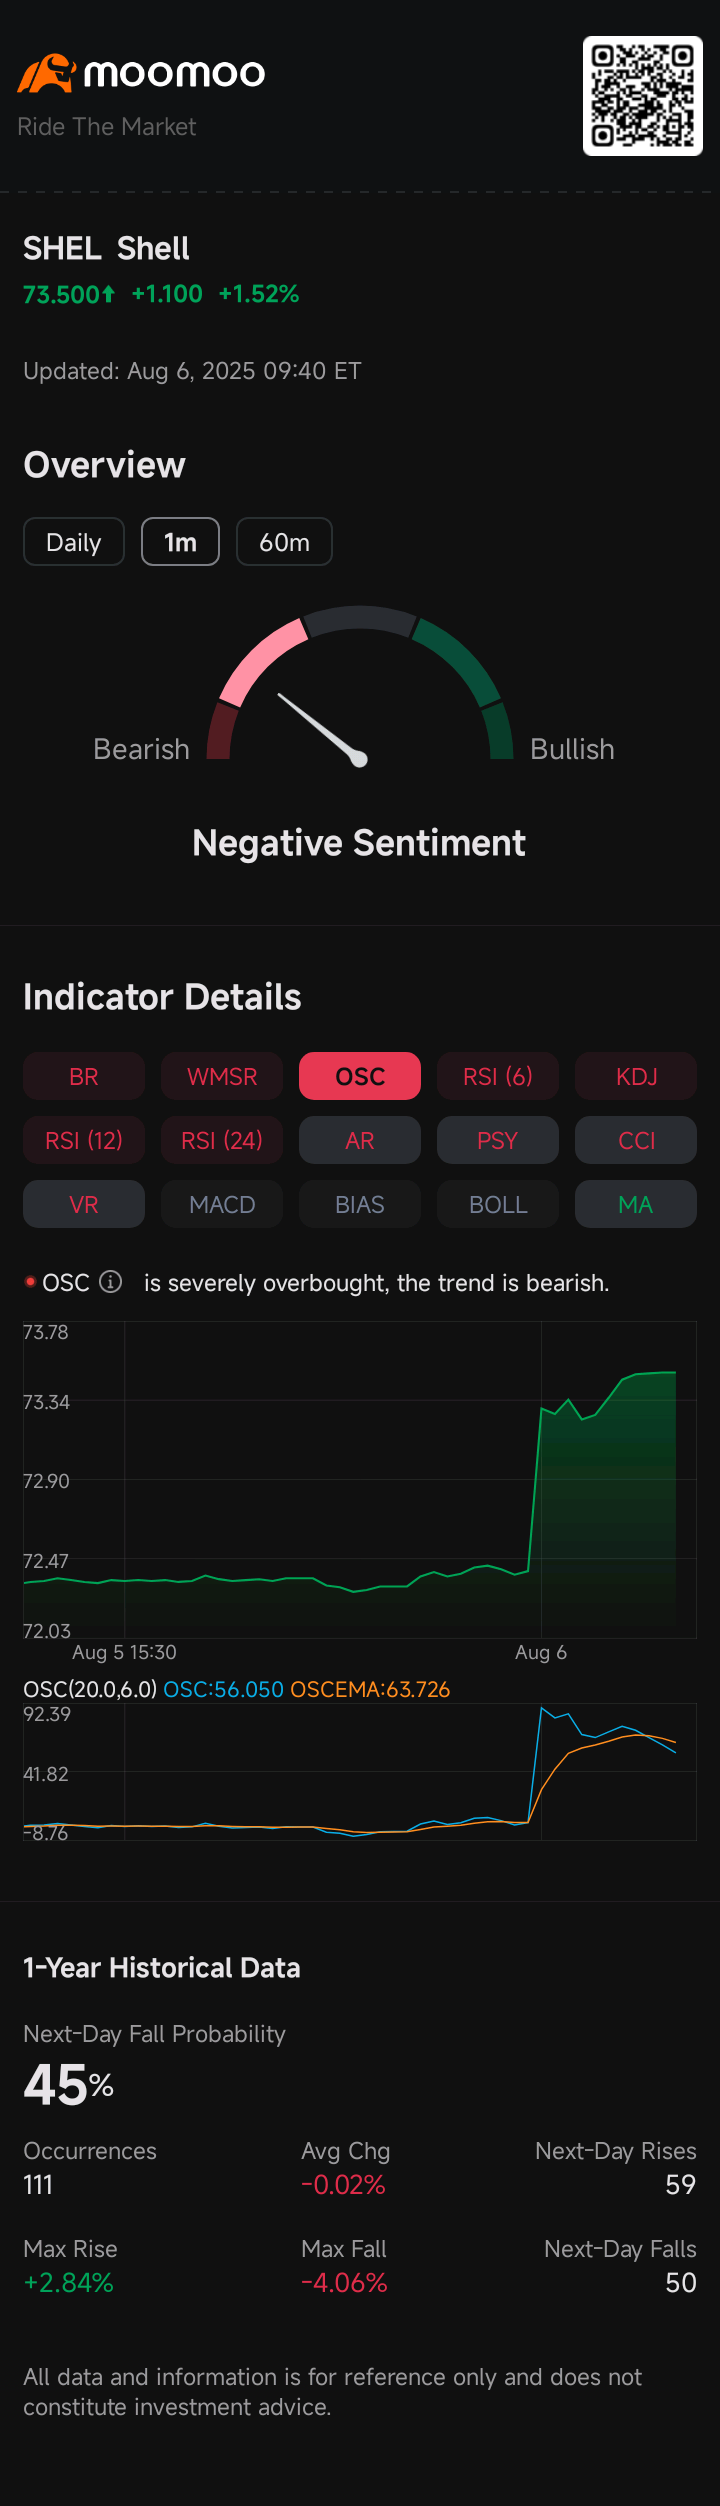Switch to the BR indicator
The height and width of the screenshot is (2506, 720).
pyautogui.click(x=84, y=1076)
